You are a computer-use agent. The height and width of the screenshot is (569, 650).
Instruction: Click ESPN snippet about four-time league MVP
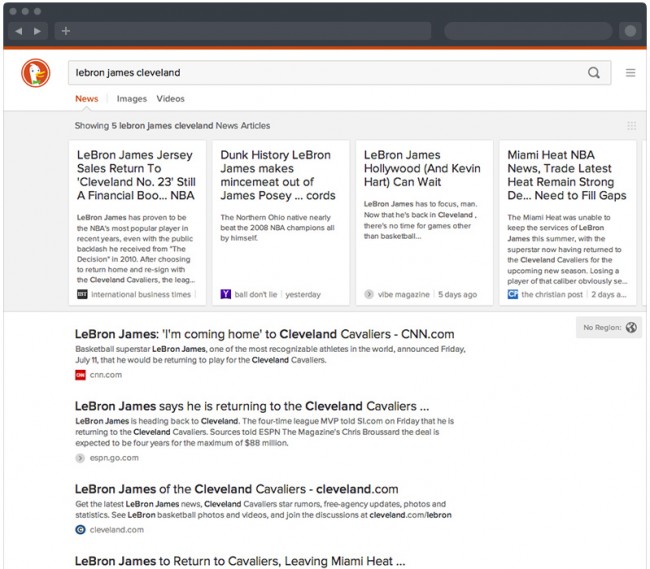264,432
